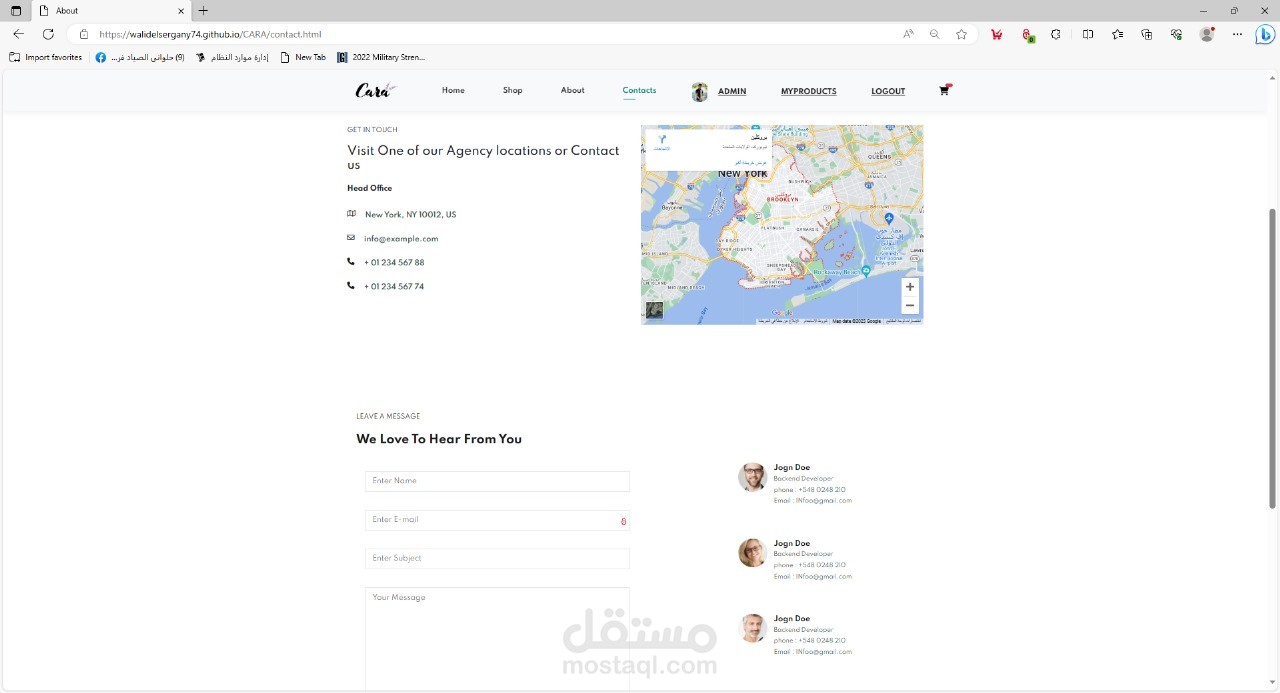Screen dimensions: 1280x693
Task: Open Collections icon
Action: (1147, 34)
